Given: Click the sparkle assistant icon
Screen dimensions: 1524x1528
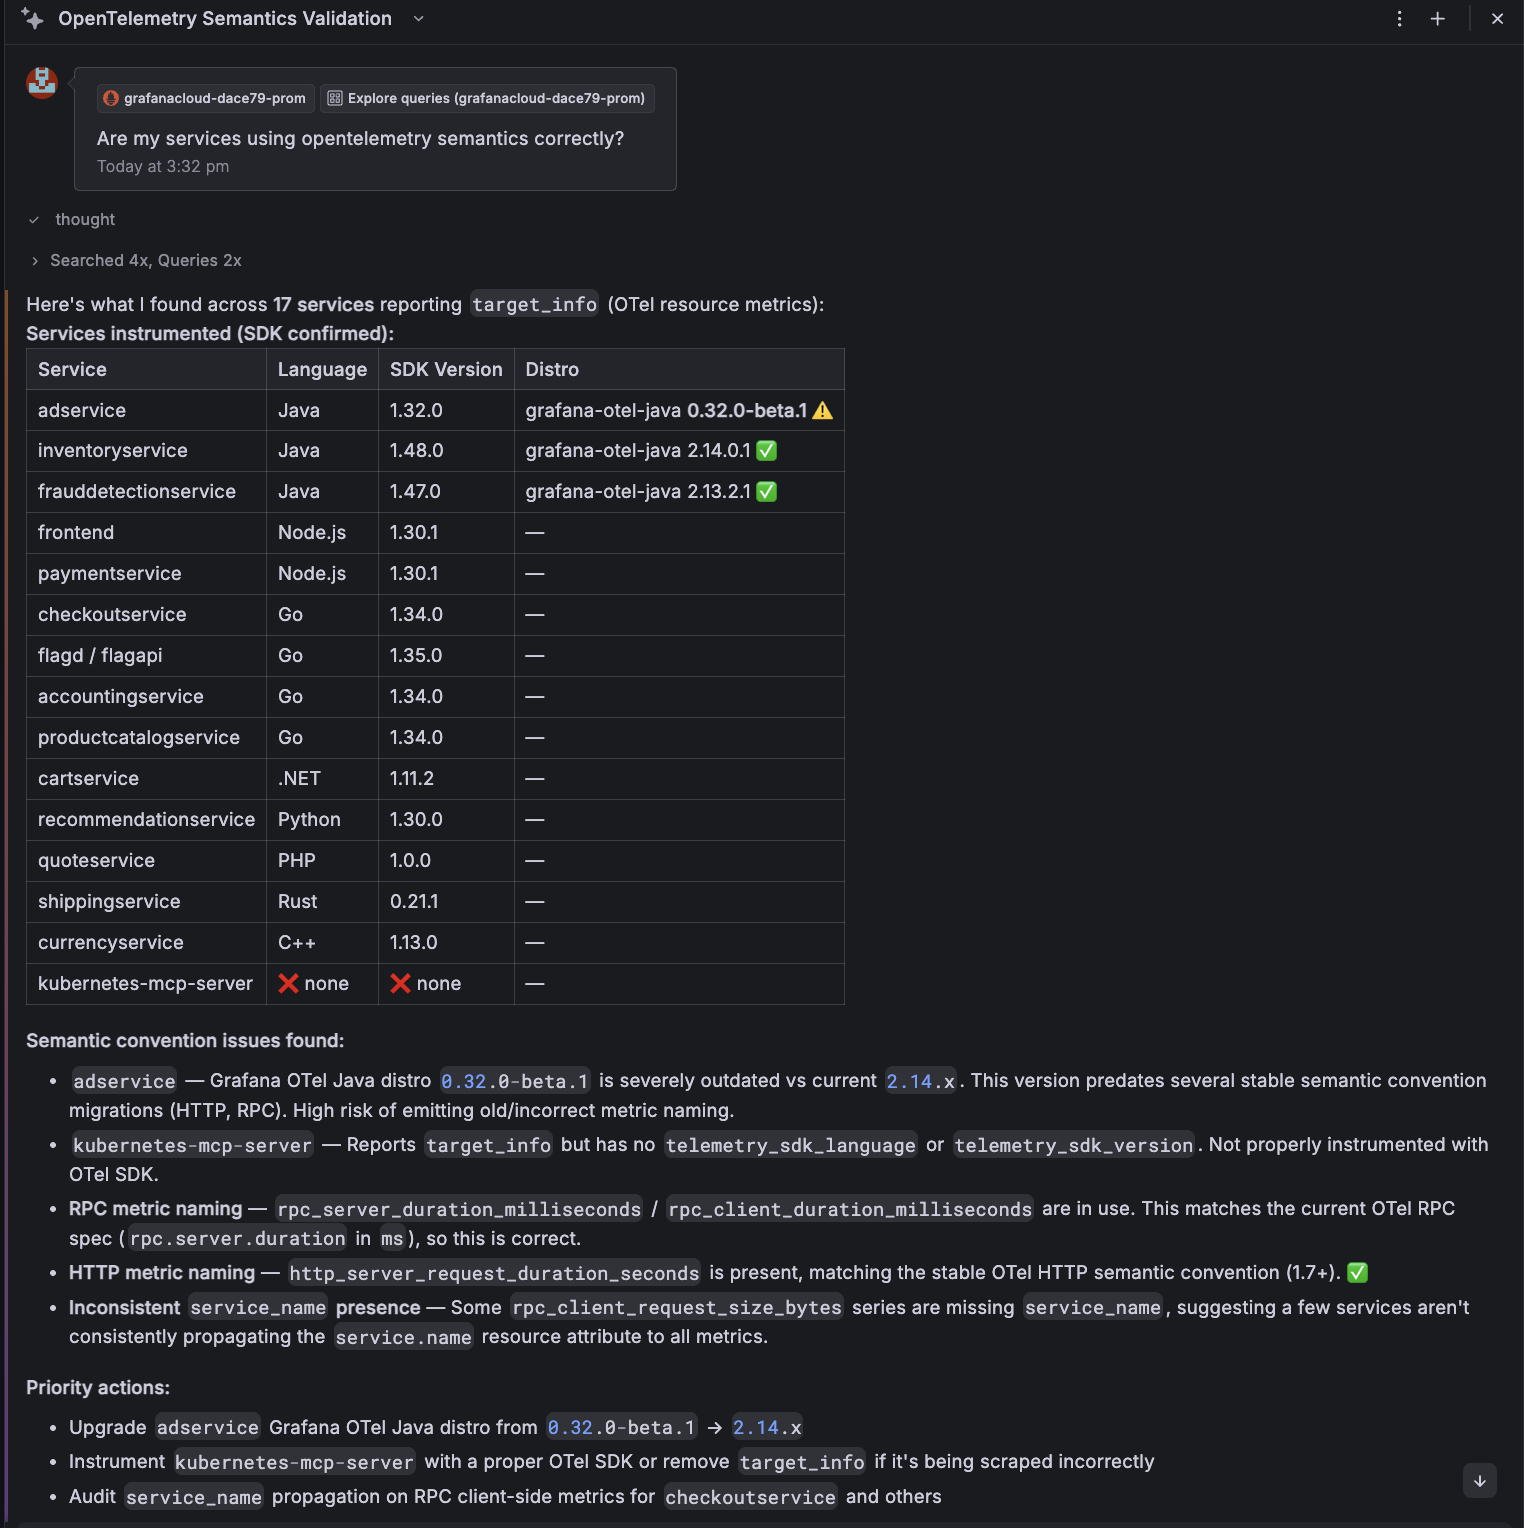Looking at the screenshot, I should click(32, 19).
